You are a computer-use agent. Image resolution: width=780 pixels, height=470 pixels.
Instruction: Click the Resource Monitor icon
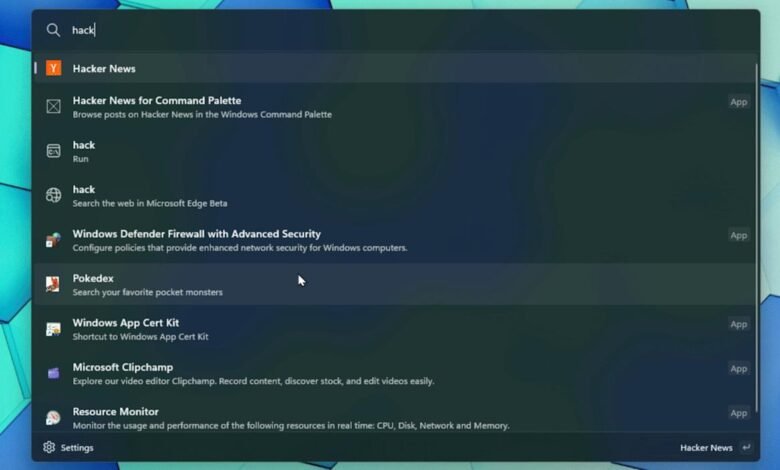[53, 417]
